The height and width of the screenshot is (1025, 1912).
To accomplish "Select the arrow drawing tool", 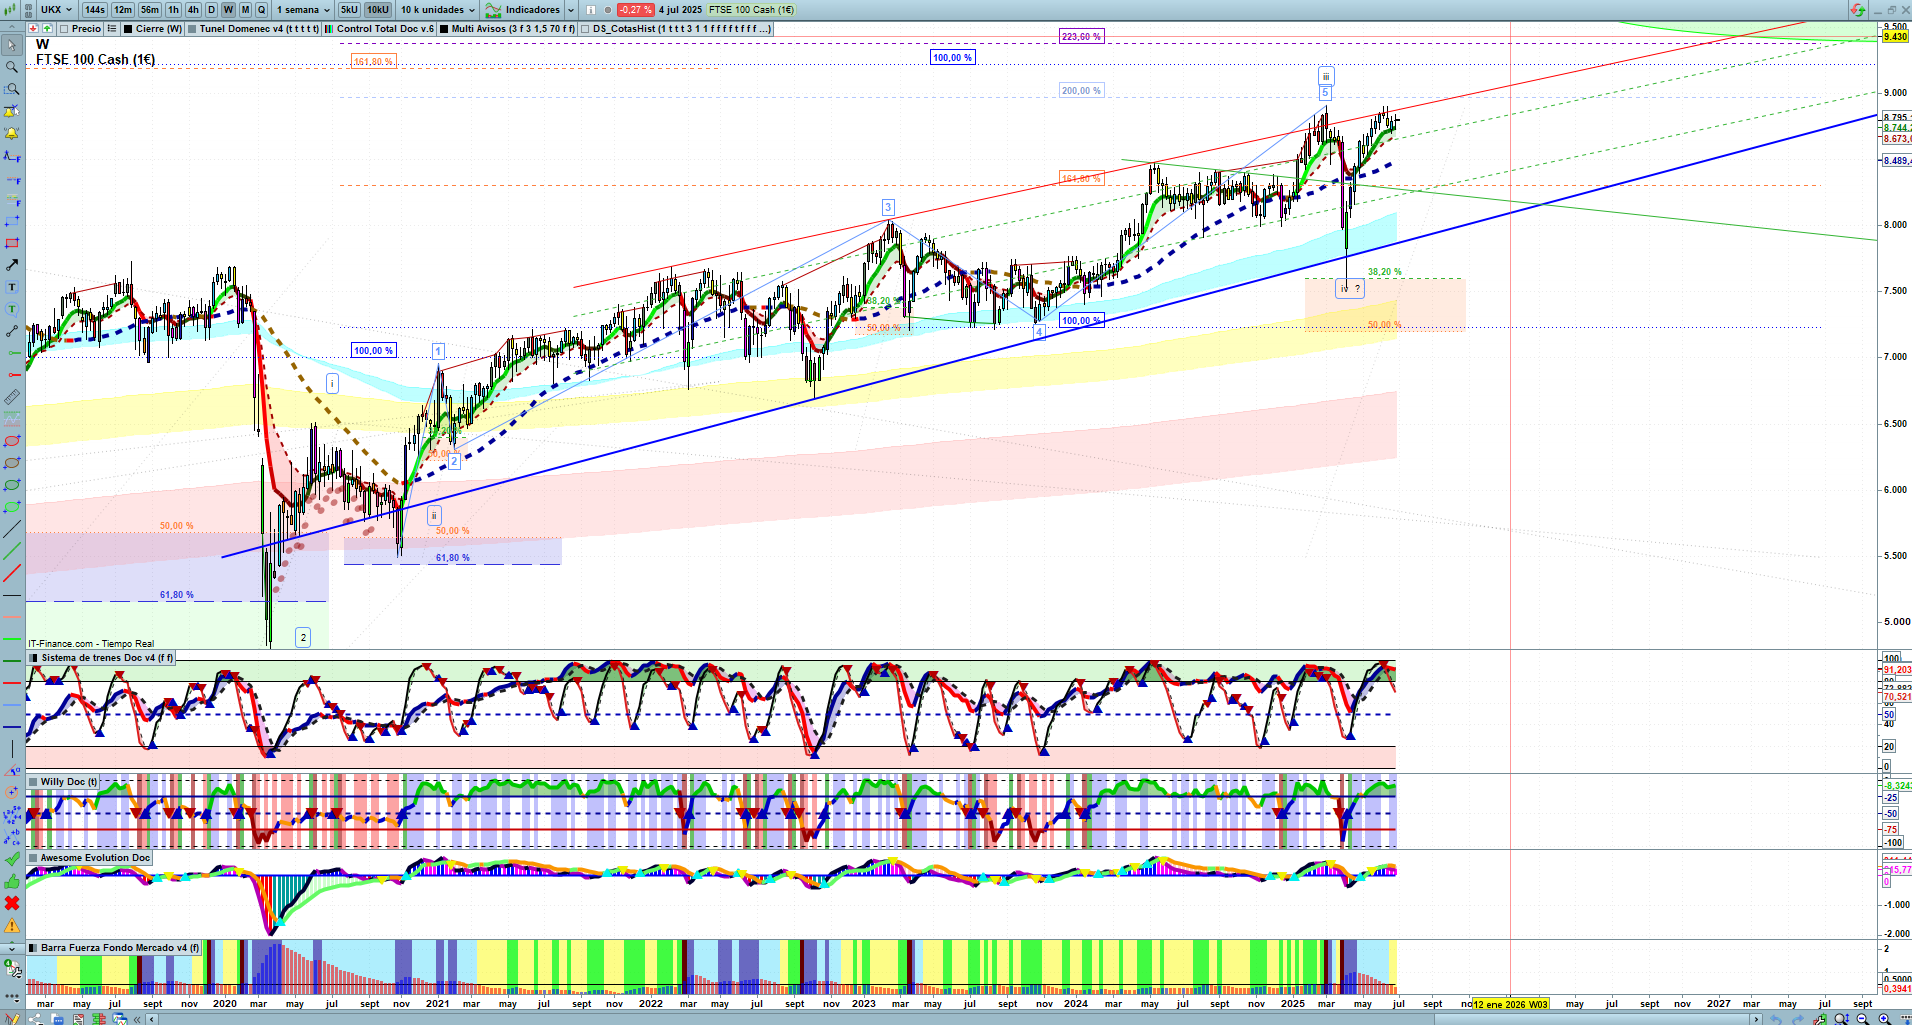I will click(x=12, y=265).
